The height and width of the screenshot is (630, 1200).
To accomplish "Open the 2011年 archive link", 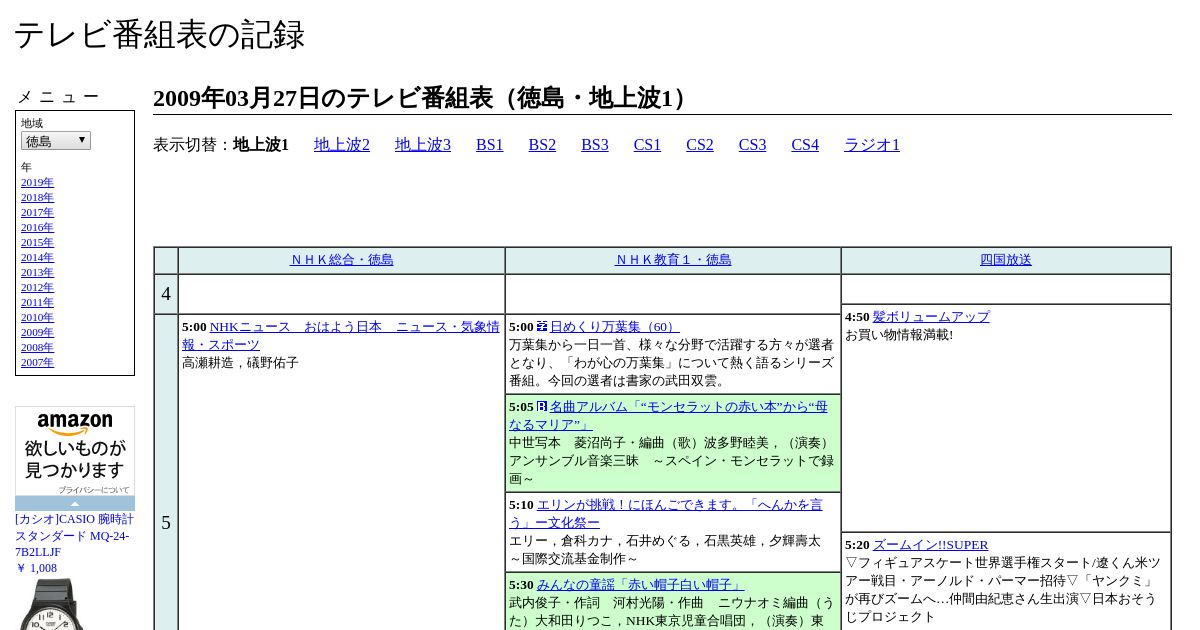I will pos(37,303).
